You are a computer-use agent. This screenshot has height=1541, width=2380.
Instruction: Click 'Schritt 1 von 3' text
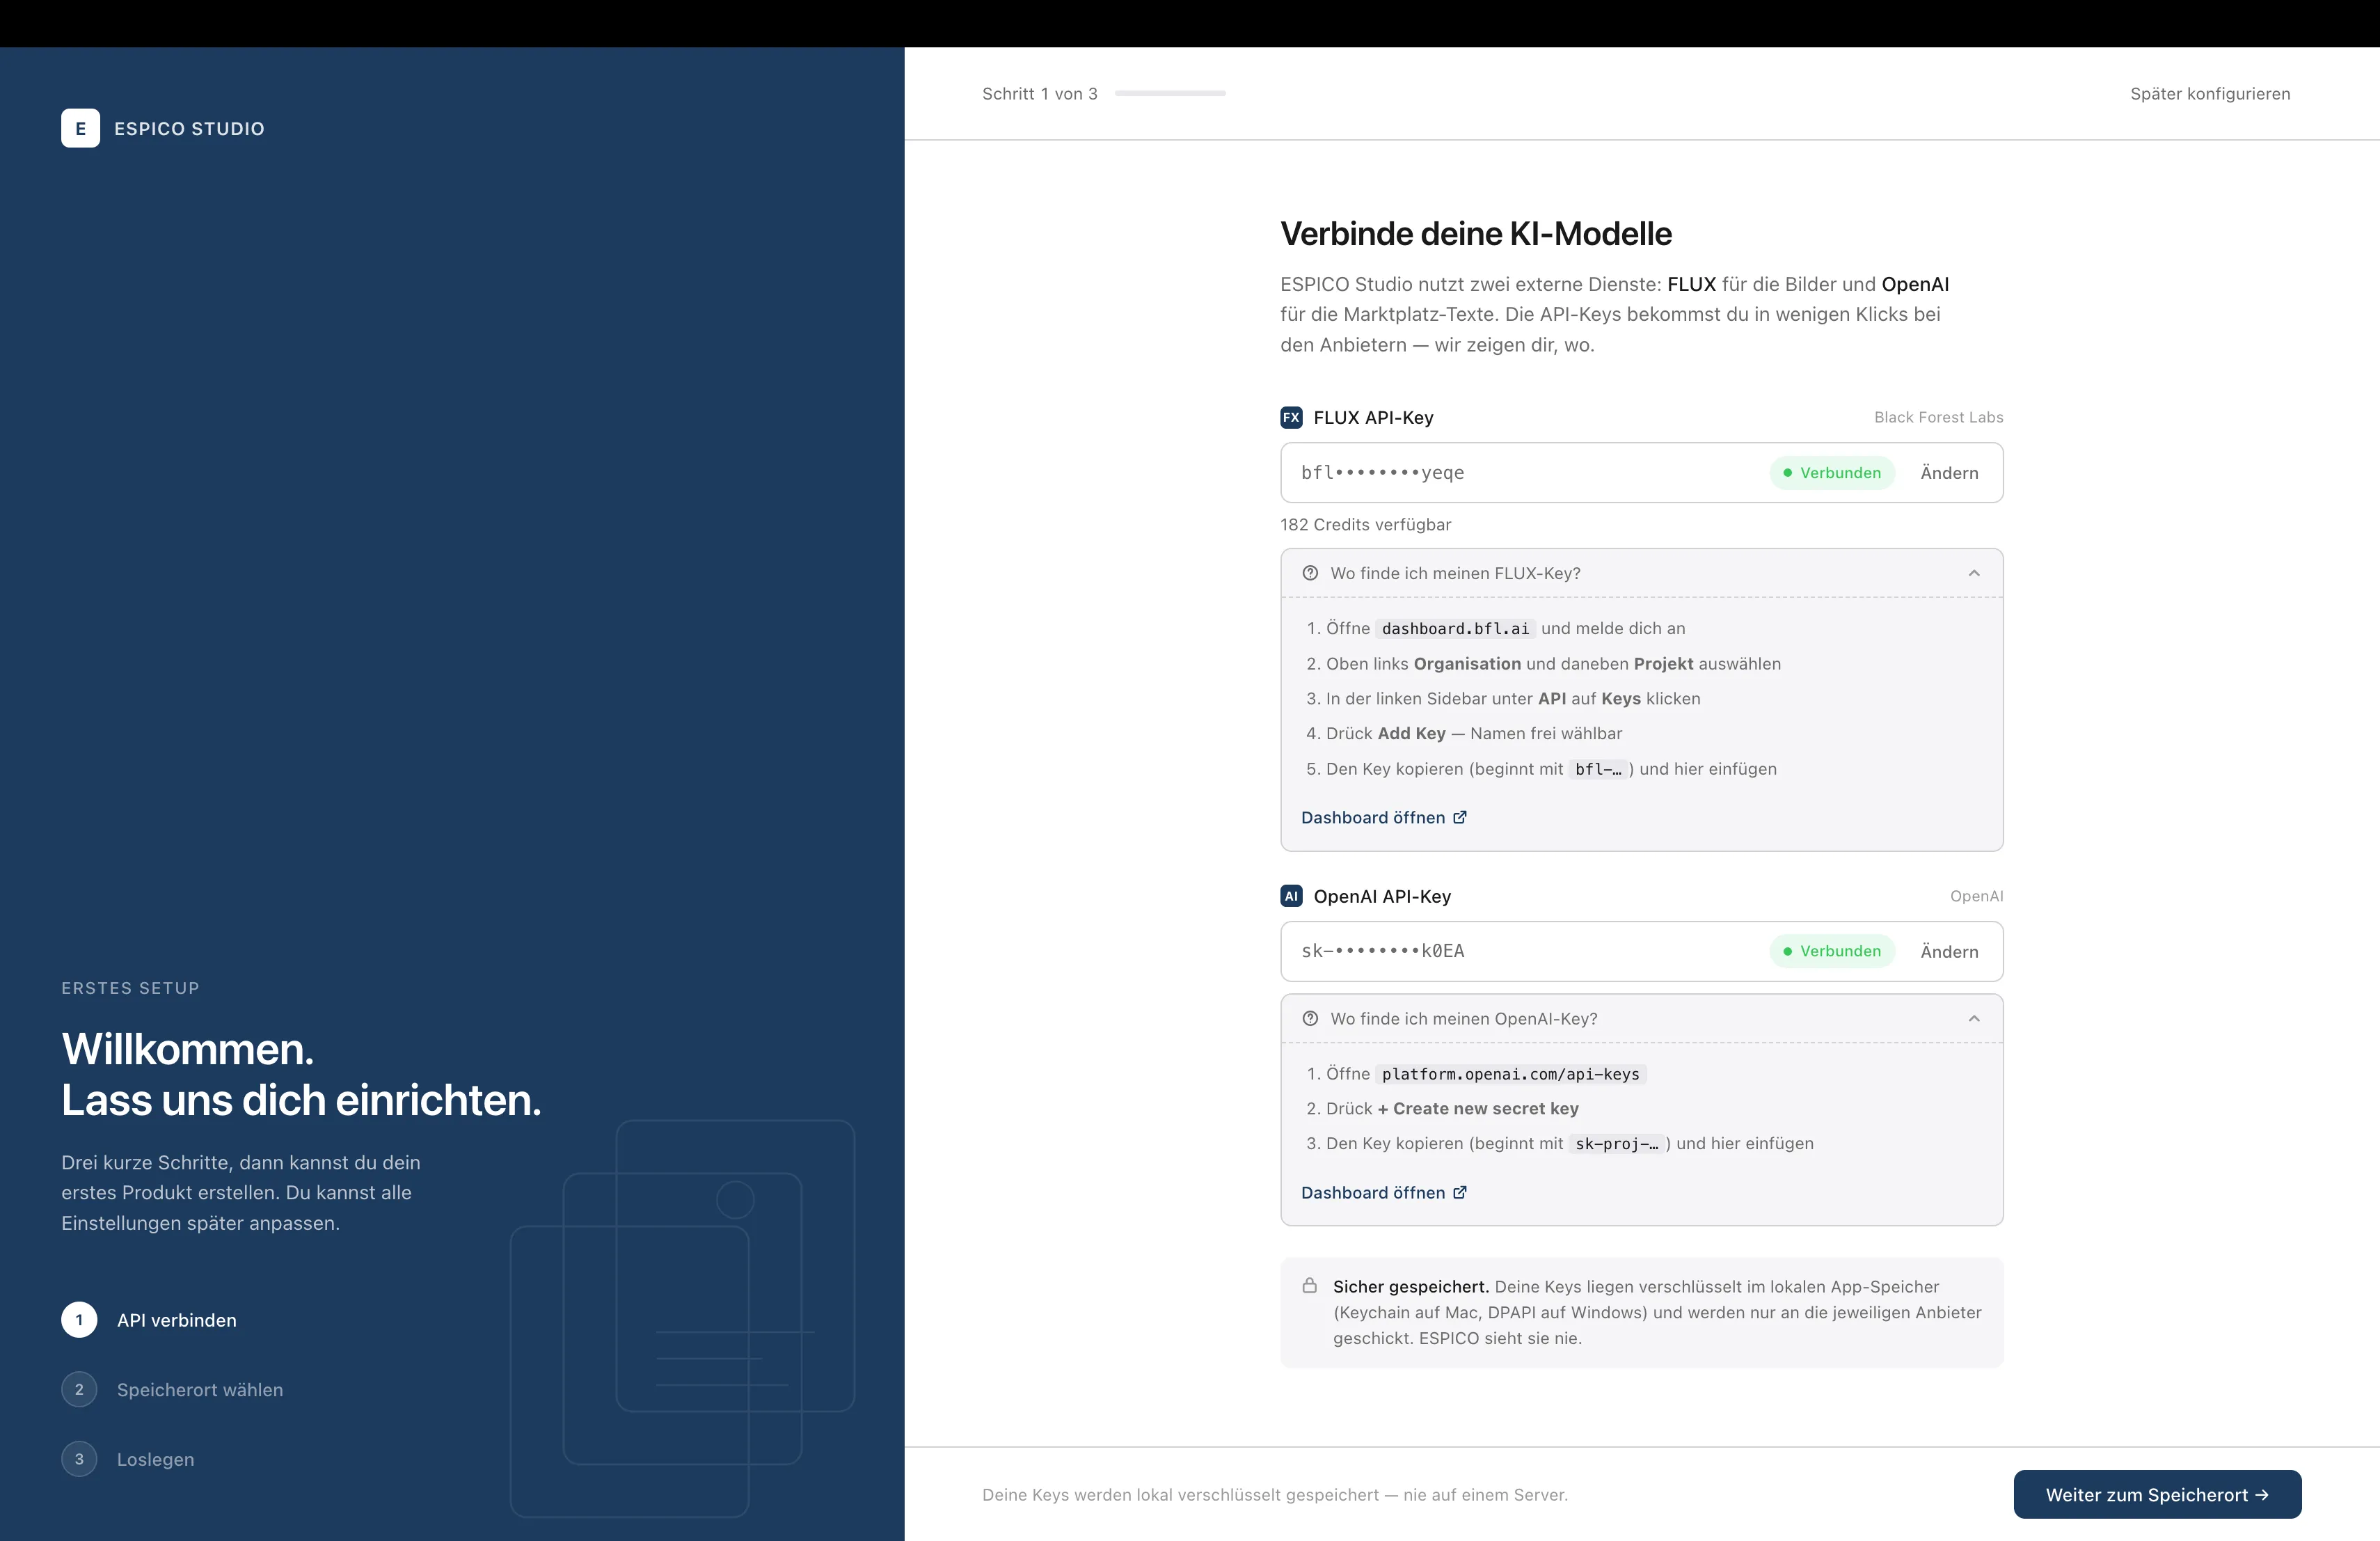point(1039,93)
